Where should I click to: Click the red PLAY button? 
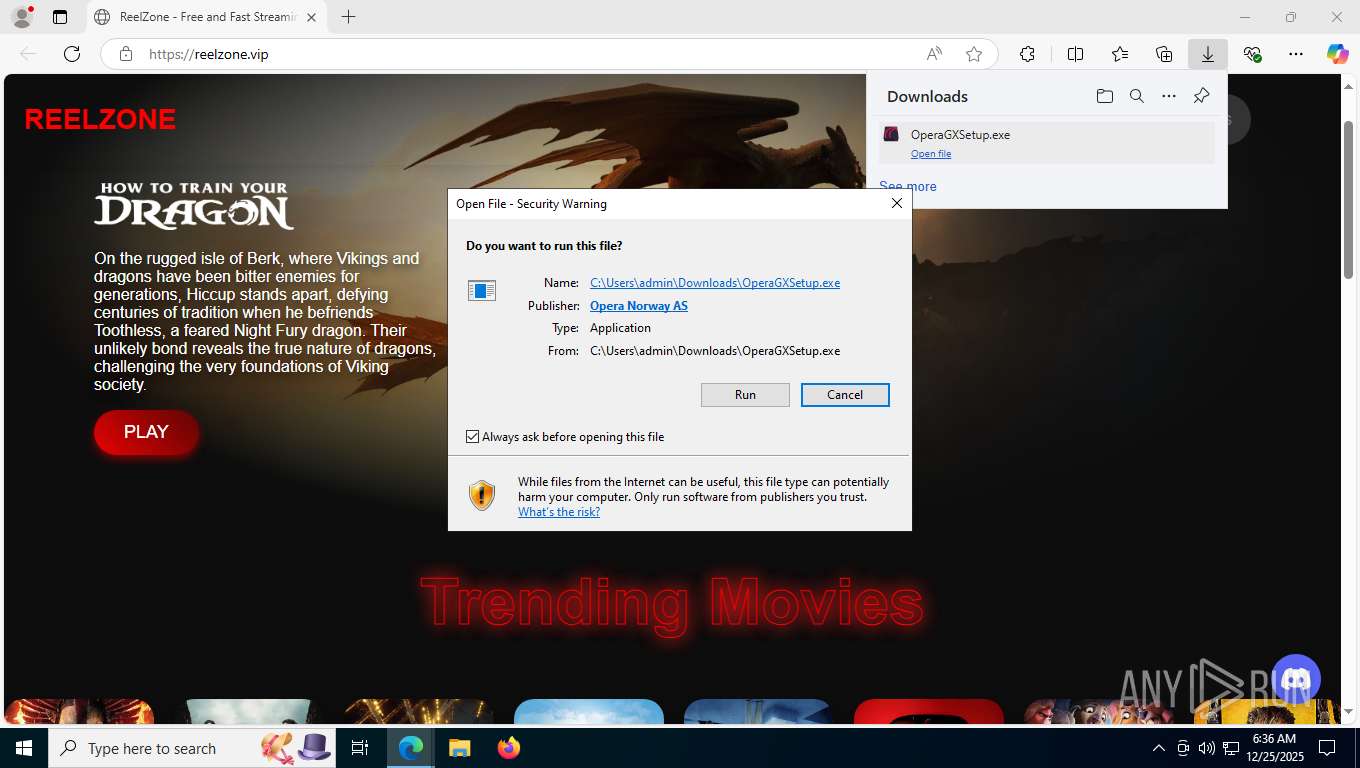point(146,432)
